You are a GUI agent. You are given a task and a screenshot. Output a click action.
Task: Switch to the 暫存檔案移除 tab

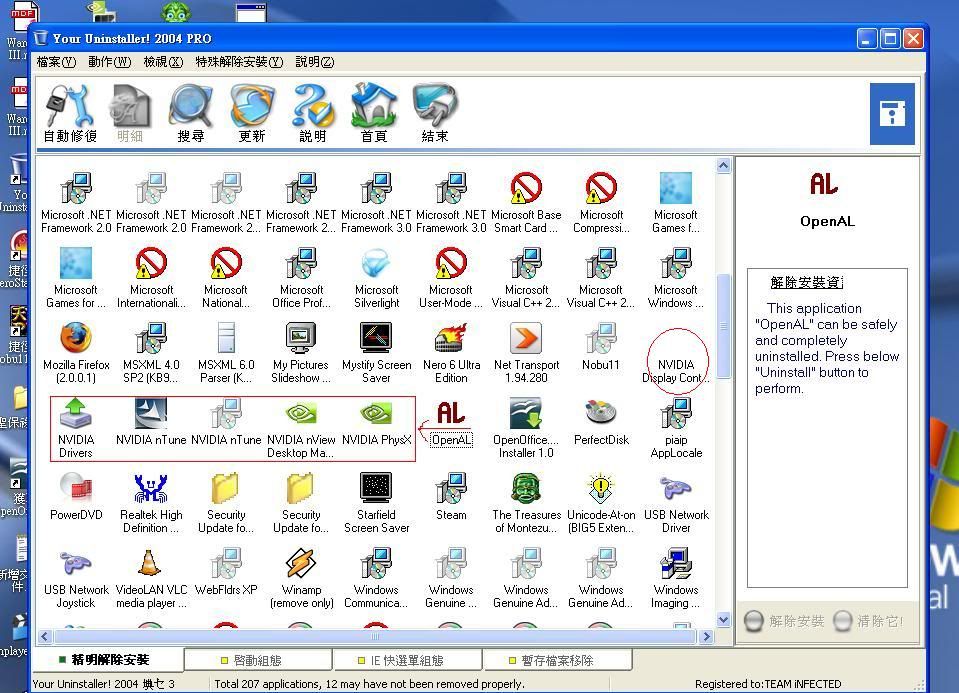(557, 660)
